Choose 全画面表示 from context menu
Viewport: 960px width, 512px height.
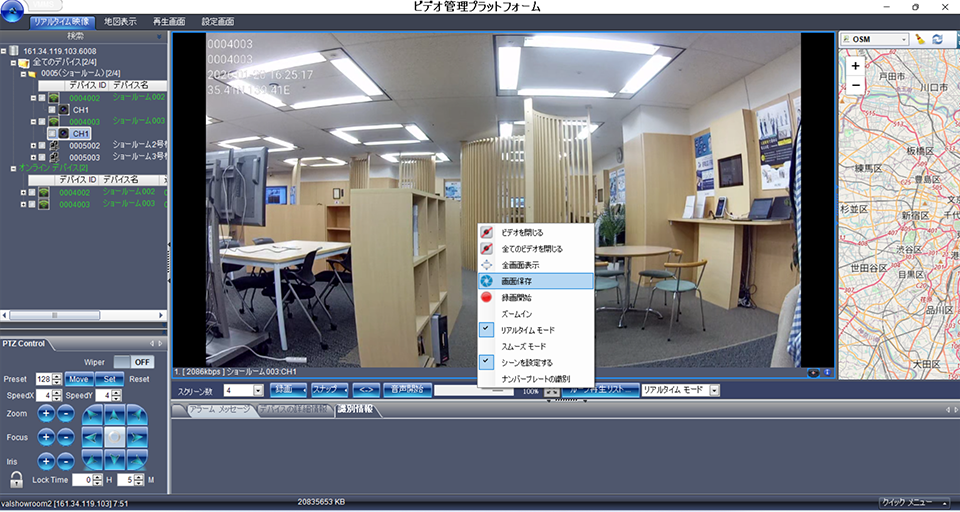[536, 265]
